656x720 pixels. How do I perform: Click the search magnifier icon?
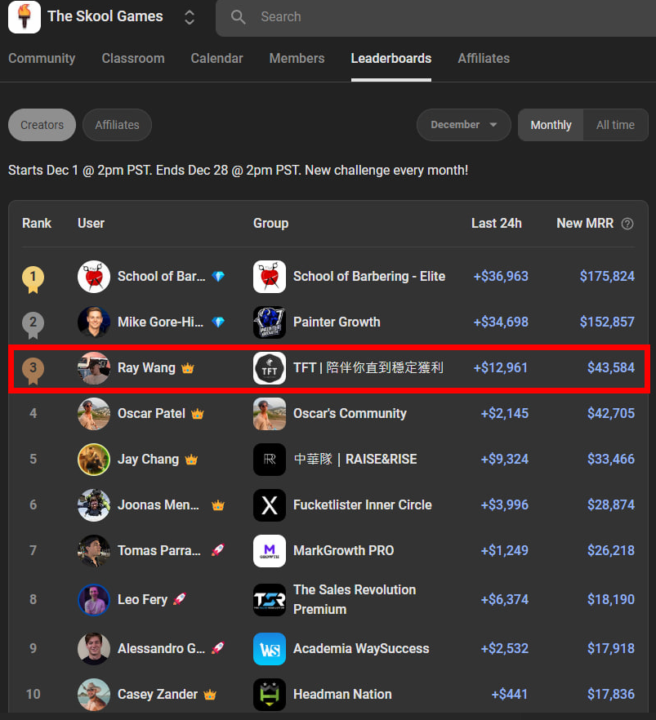[238, 17]
